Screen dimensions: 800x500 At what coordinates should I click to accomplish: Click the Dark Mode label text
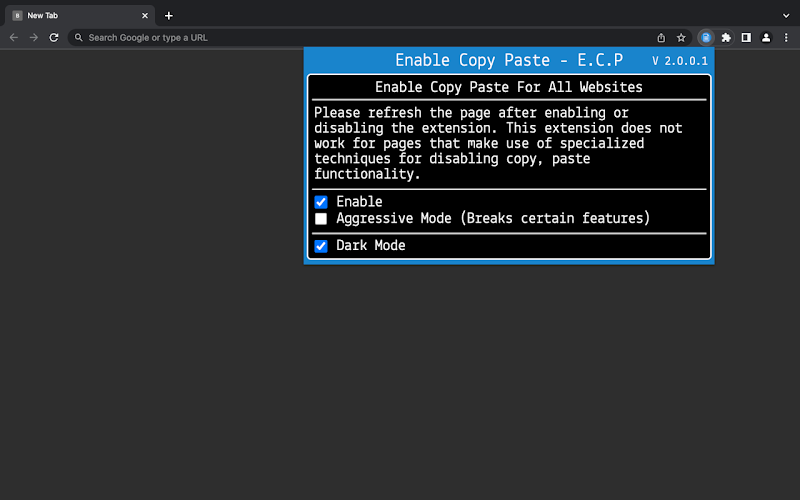[371, 245]
